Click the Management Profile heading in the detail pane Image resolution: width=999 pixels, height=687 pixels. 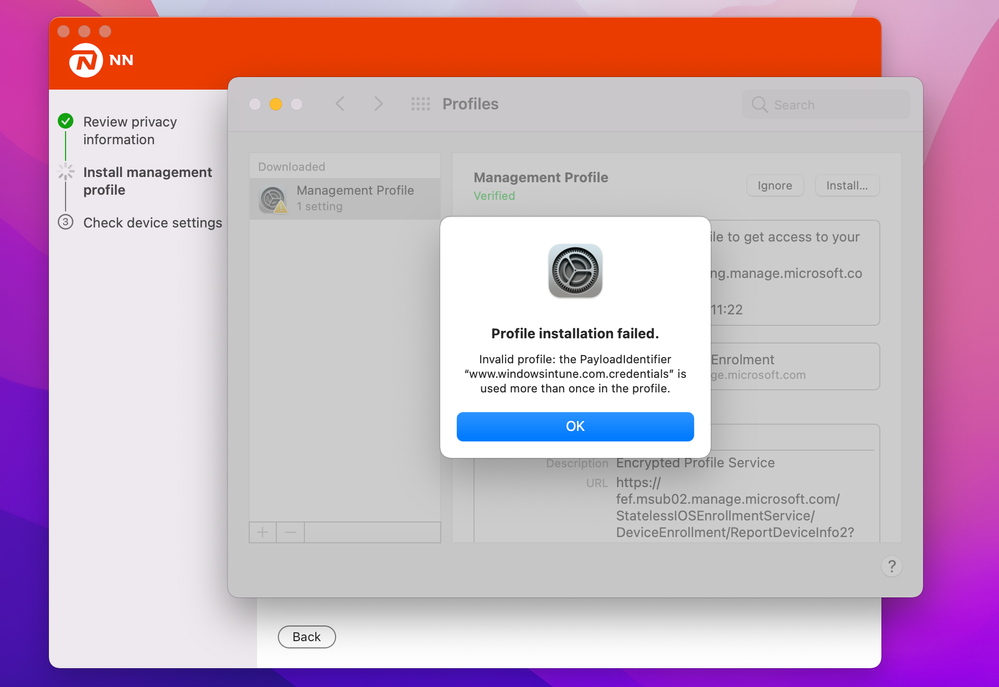tap(540, 177)
